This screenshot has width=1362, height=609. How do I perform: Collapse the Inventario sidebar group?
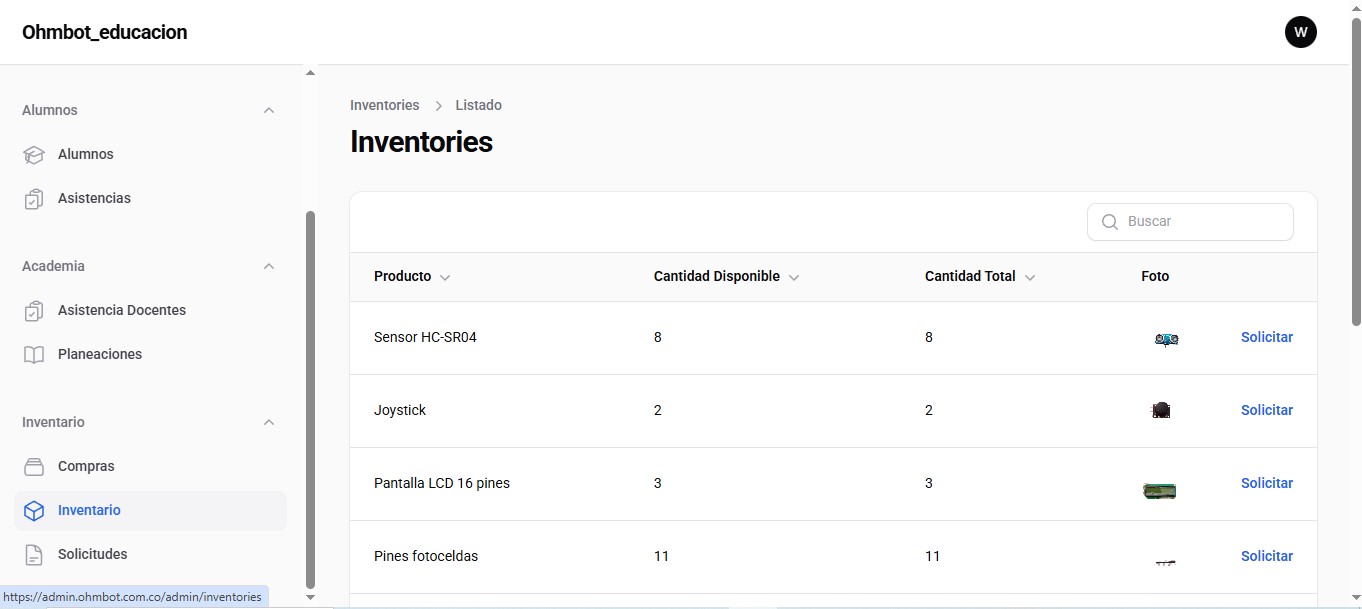(268, 422)
